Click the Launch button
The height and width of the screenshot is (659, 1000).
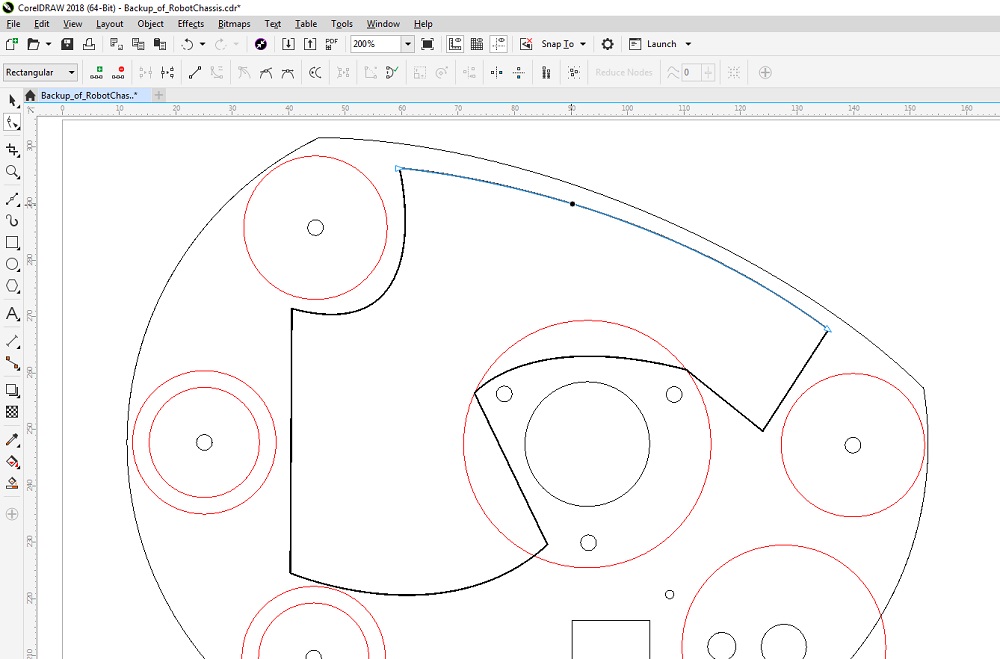pyautogui.click(x=661, y=44)
